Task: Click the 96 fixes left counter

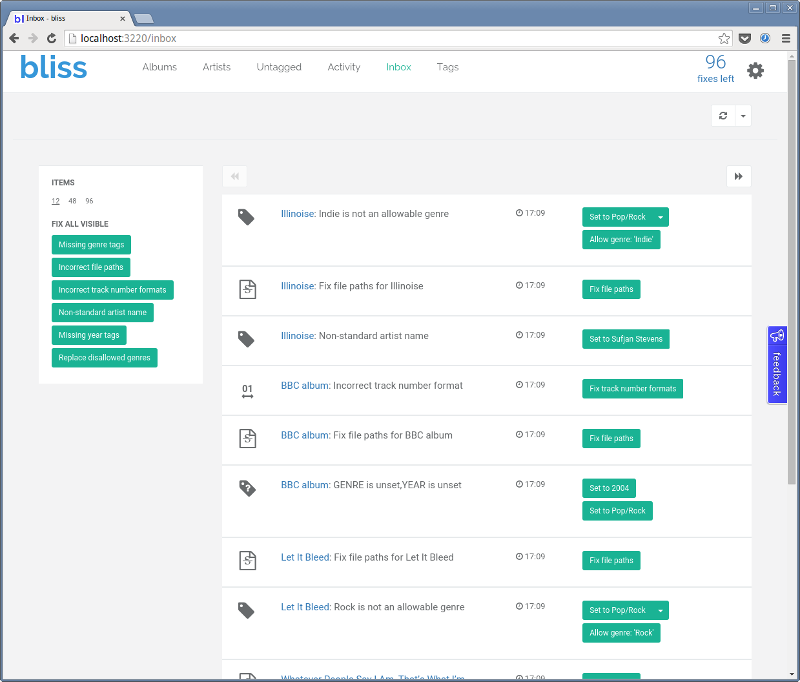Action: click(715, 68)
